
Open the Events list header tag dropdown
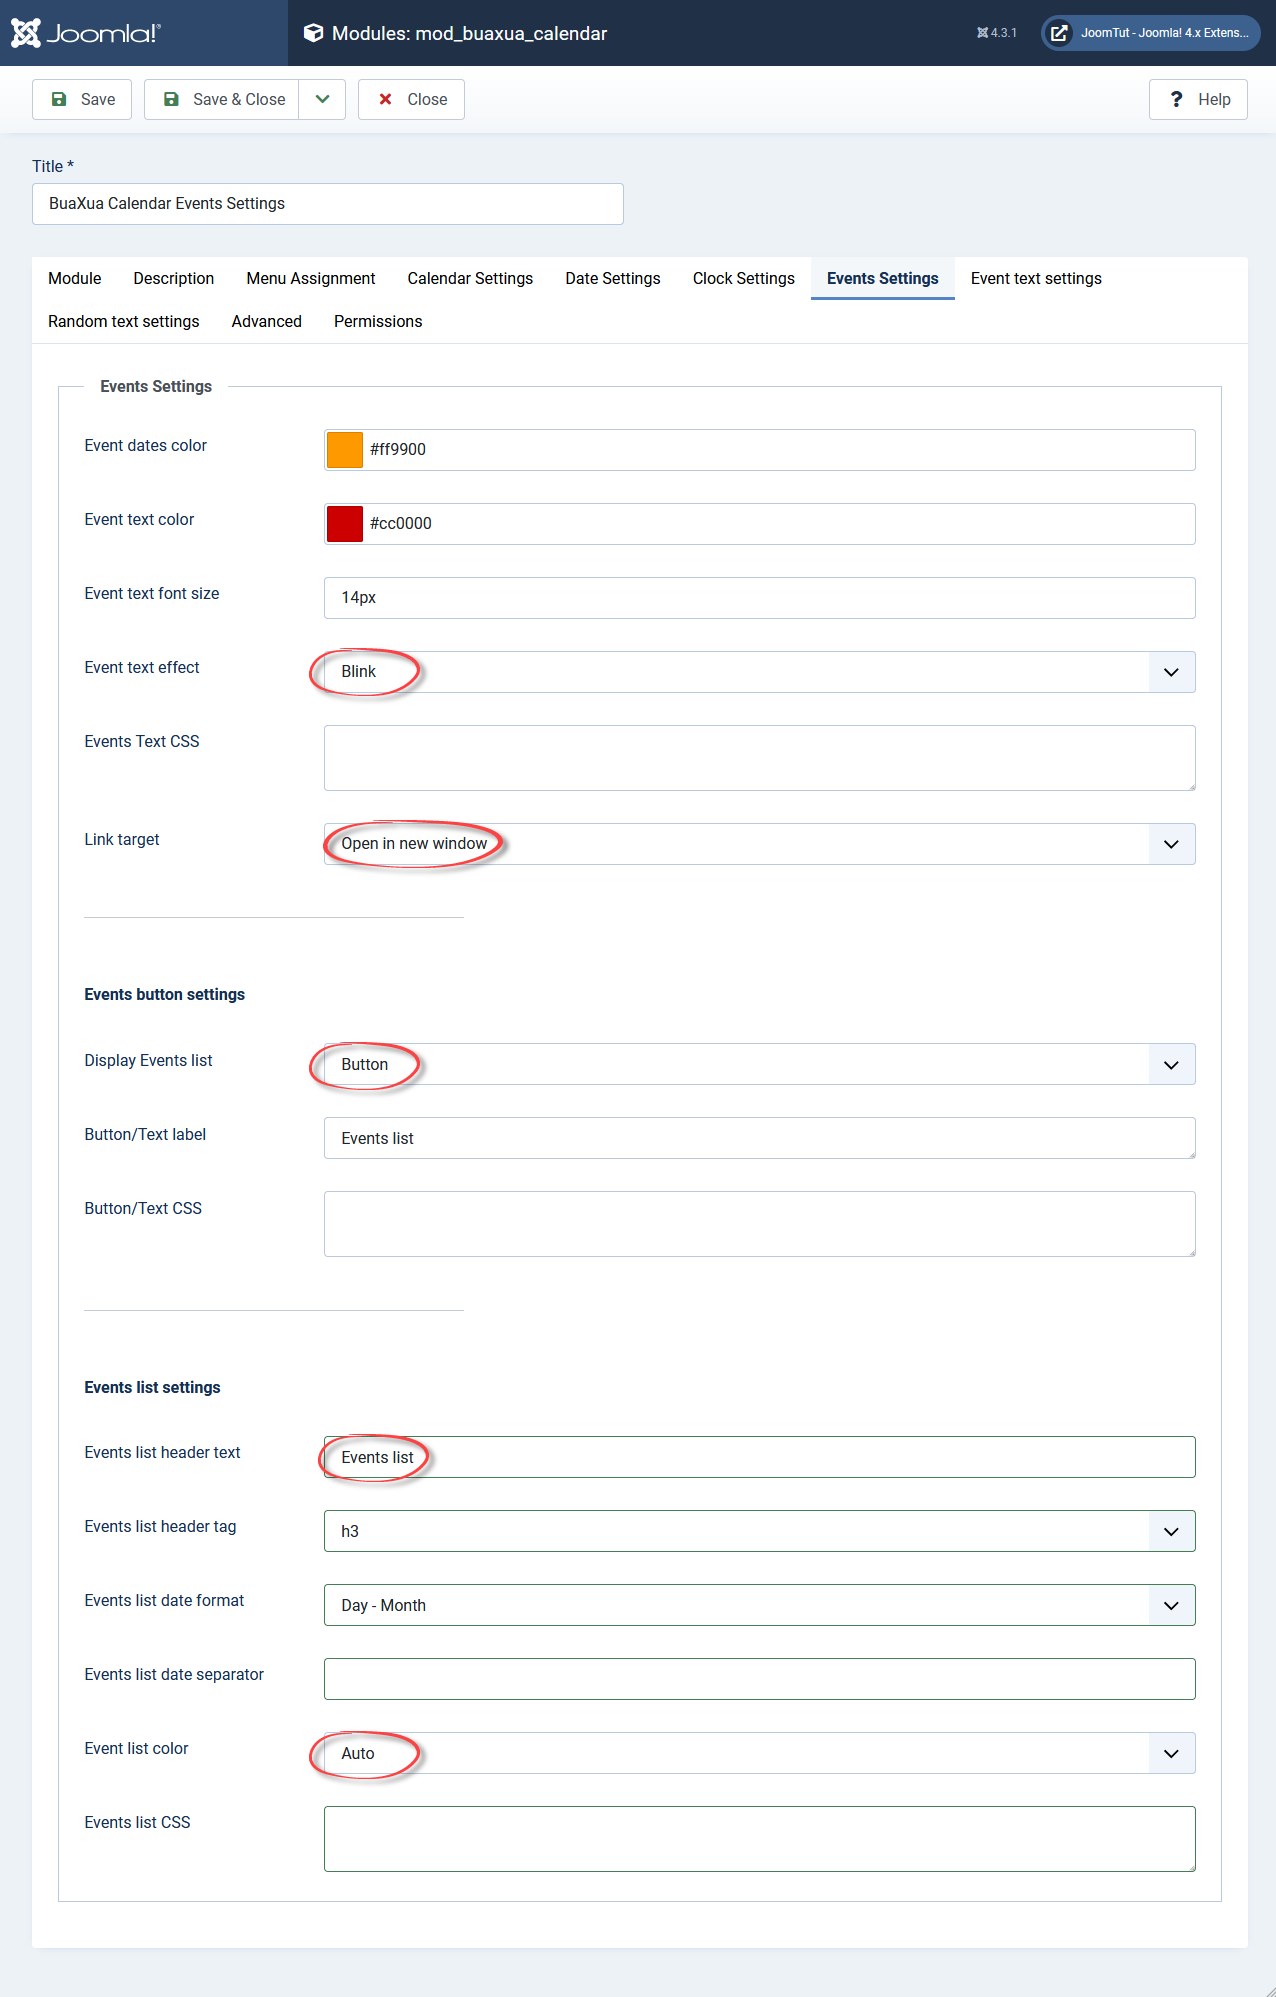pyautogui.click(x=760, y=1531)
